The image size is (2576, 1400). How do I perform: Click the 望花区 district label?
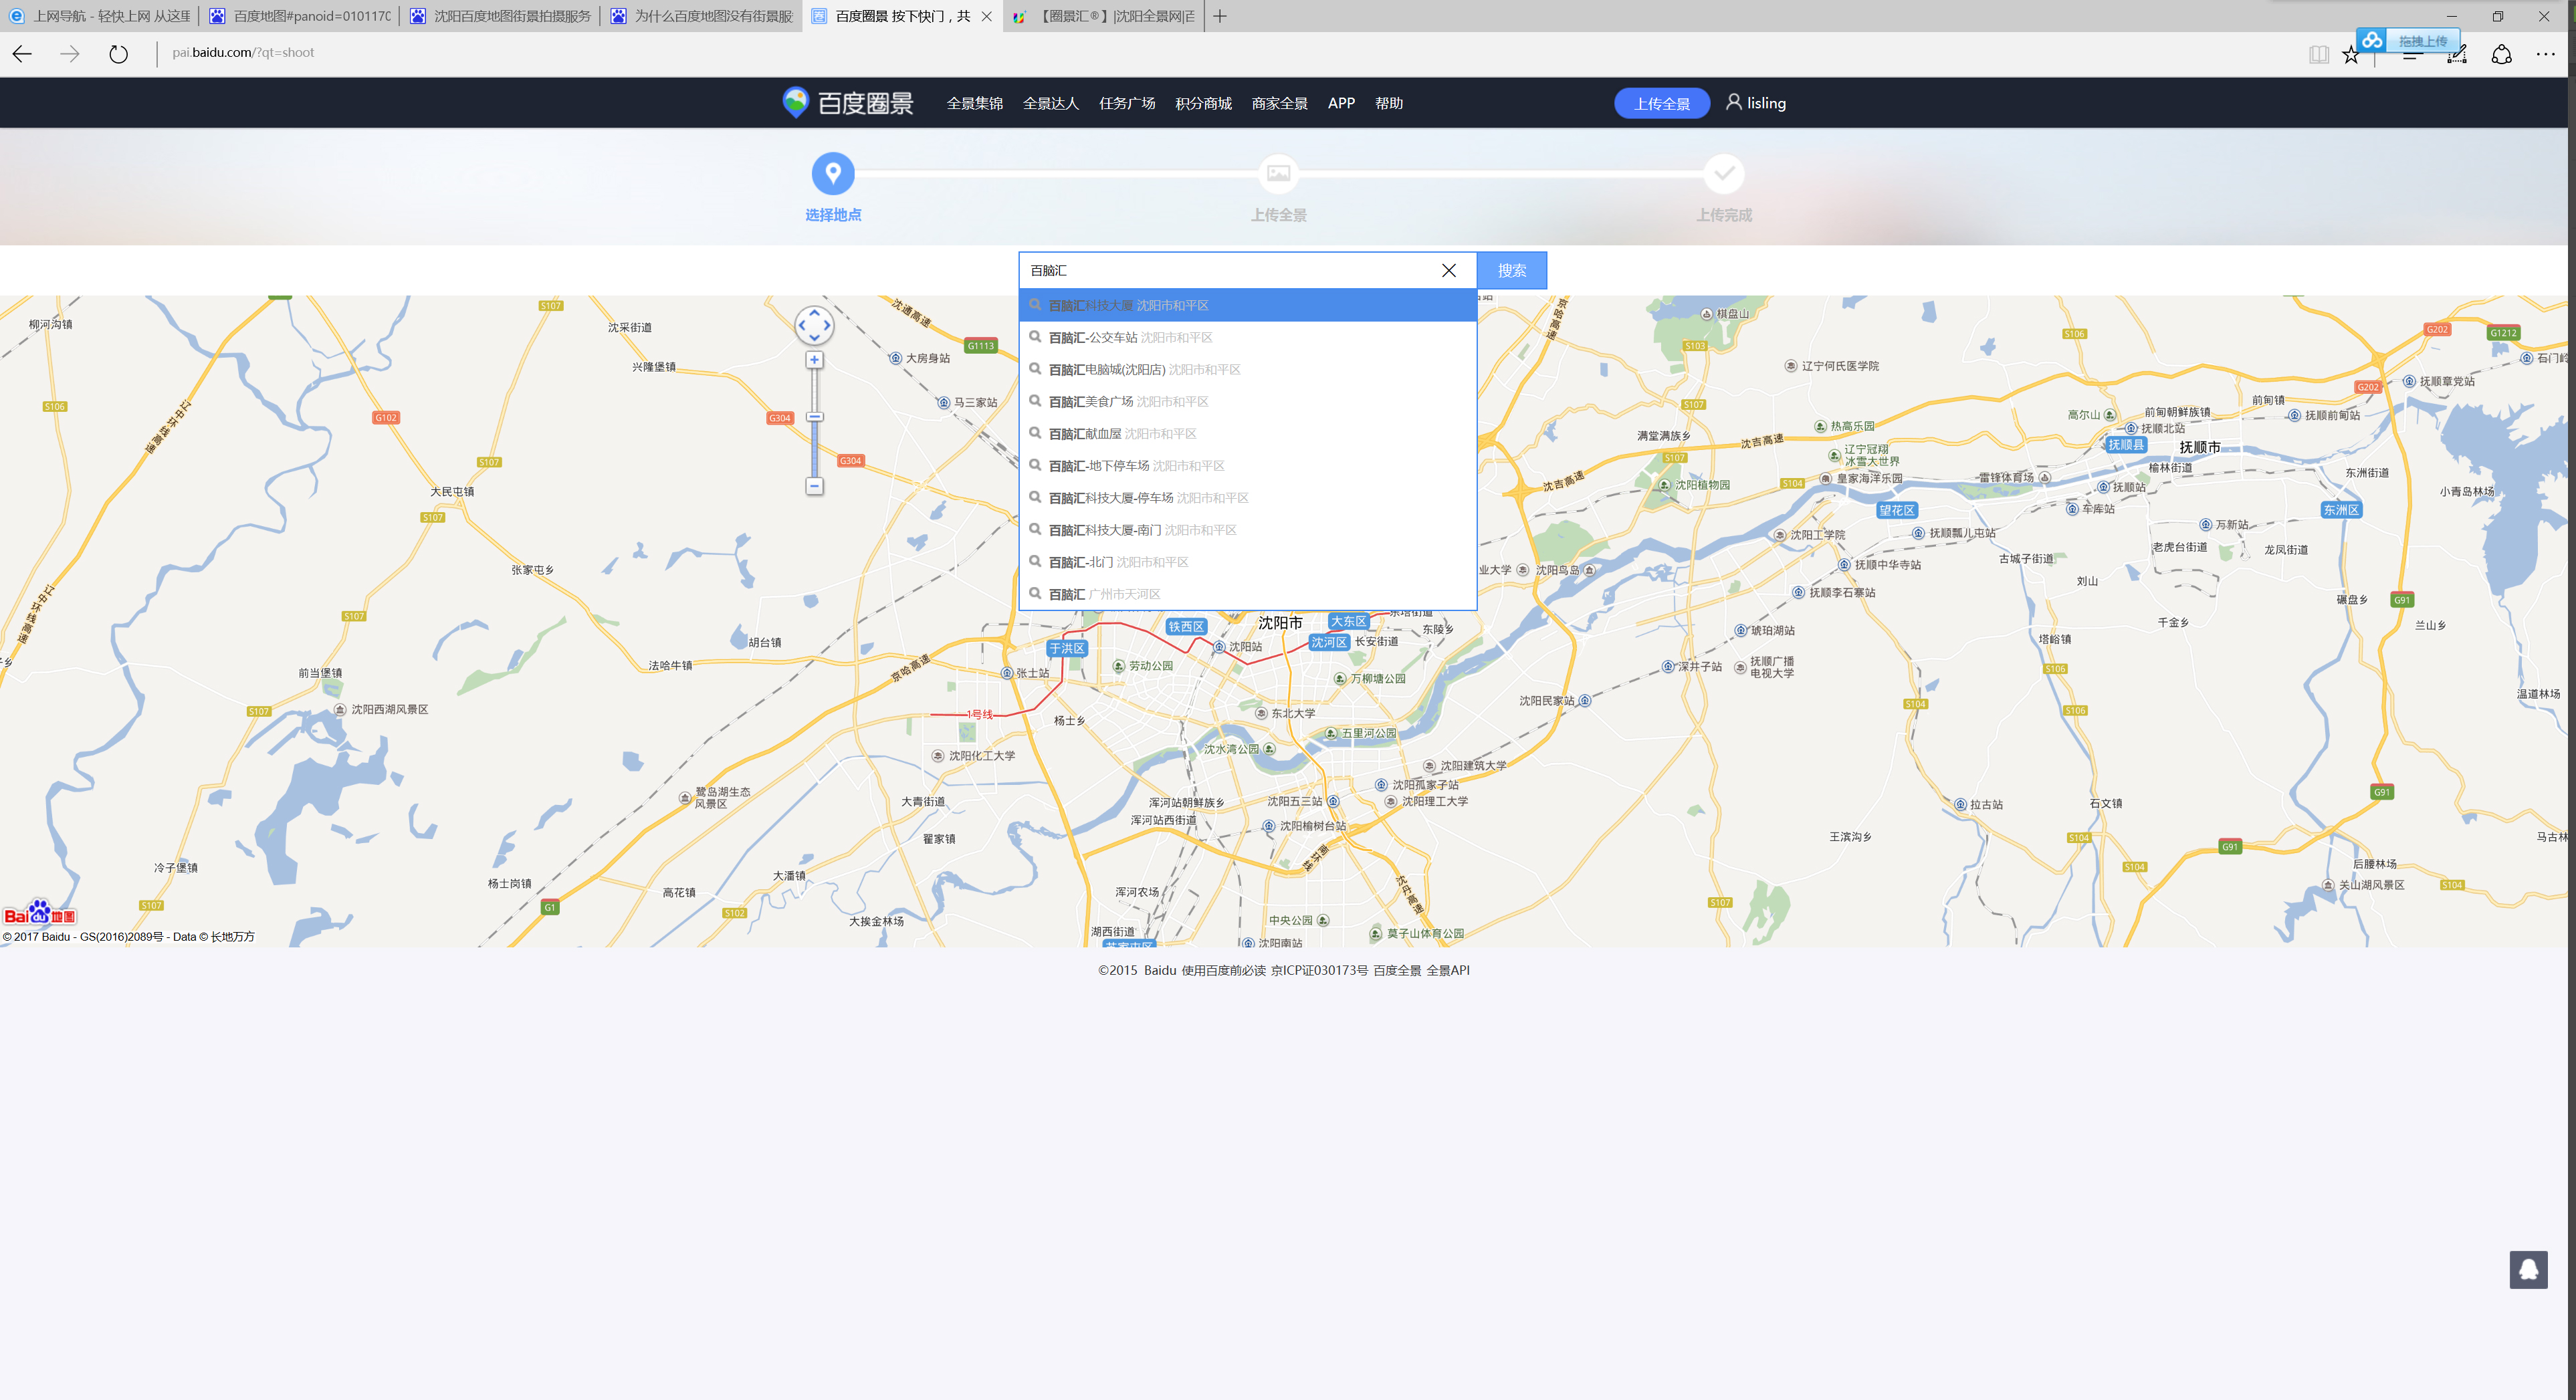1896,510
